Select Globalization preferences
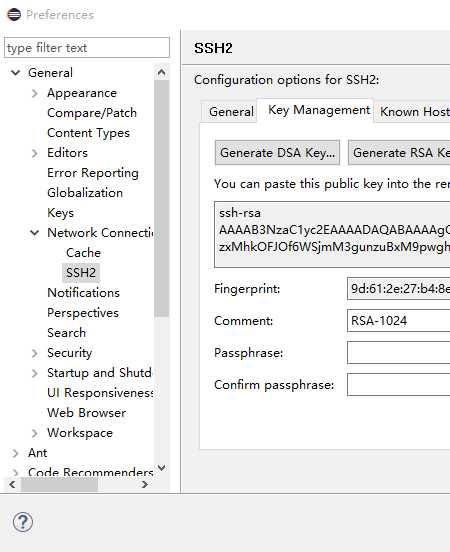Screen dimensions: 450x552 pos(85,193)
